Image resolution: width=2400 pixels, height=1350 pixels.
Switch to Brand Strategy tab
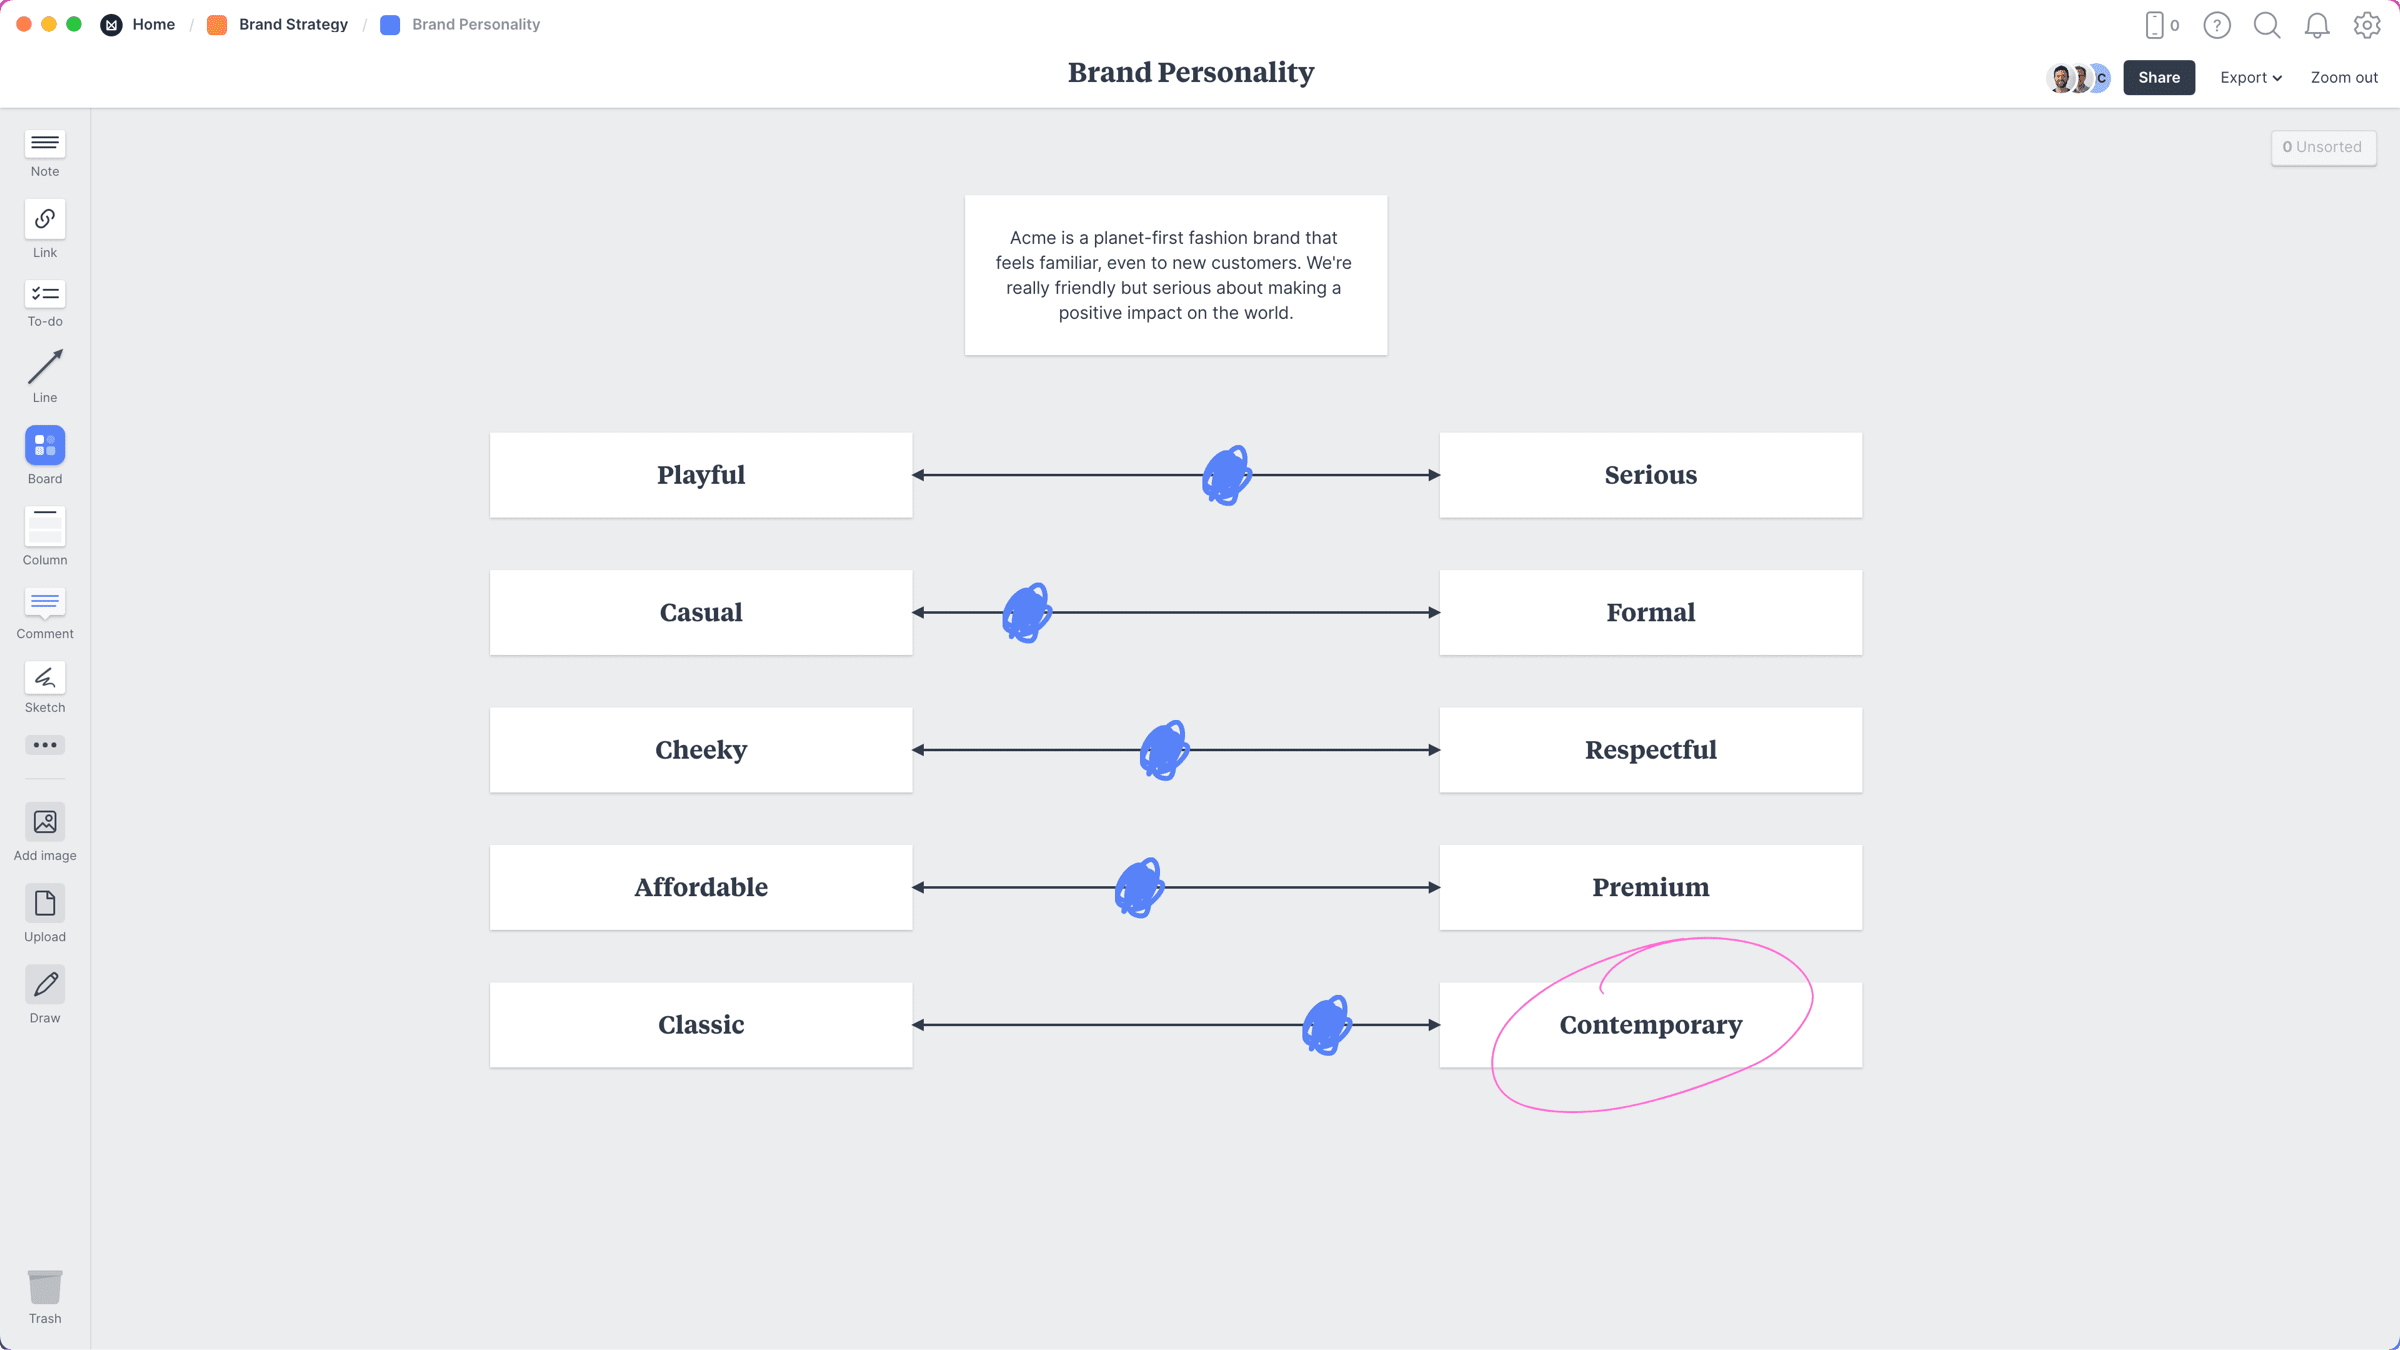293,25
